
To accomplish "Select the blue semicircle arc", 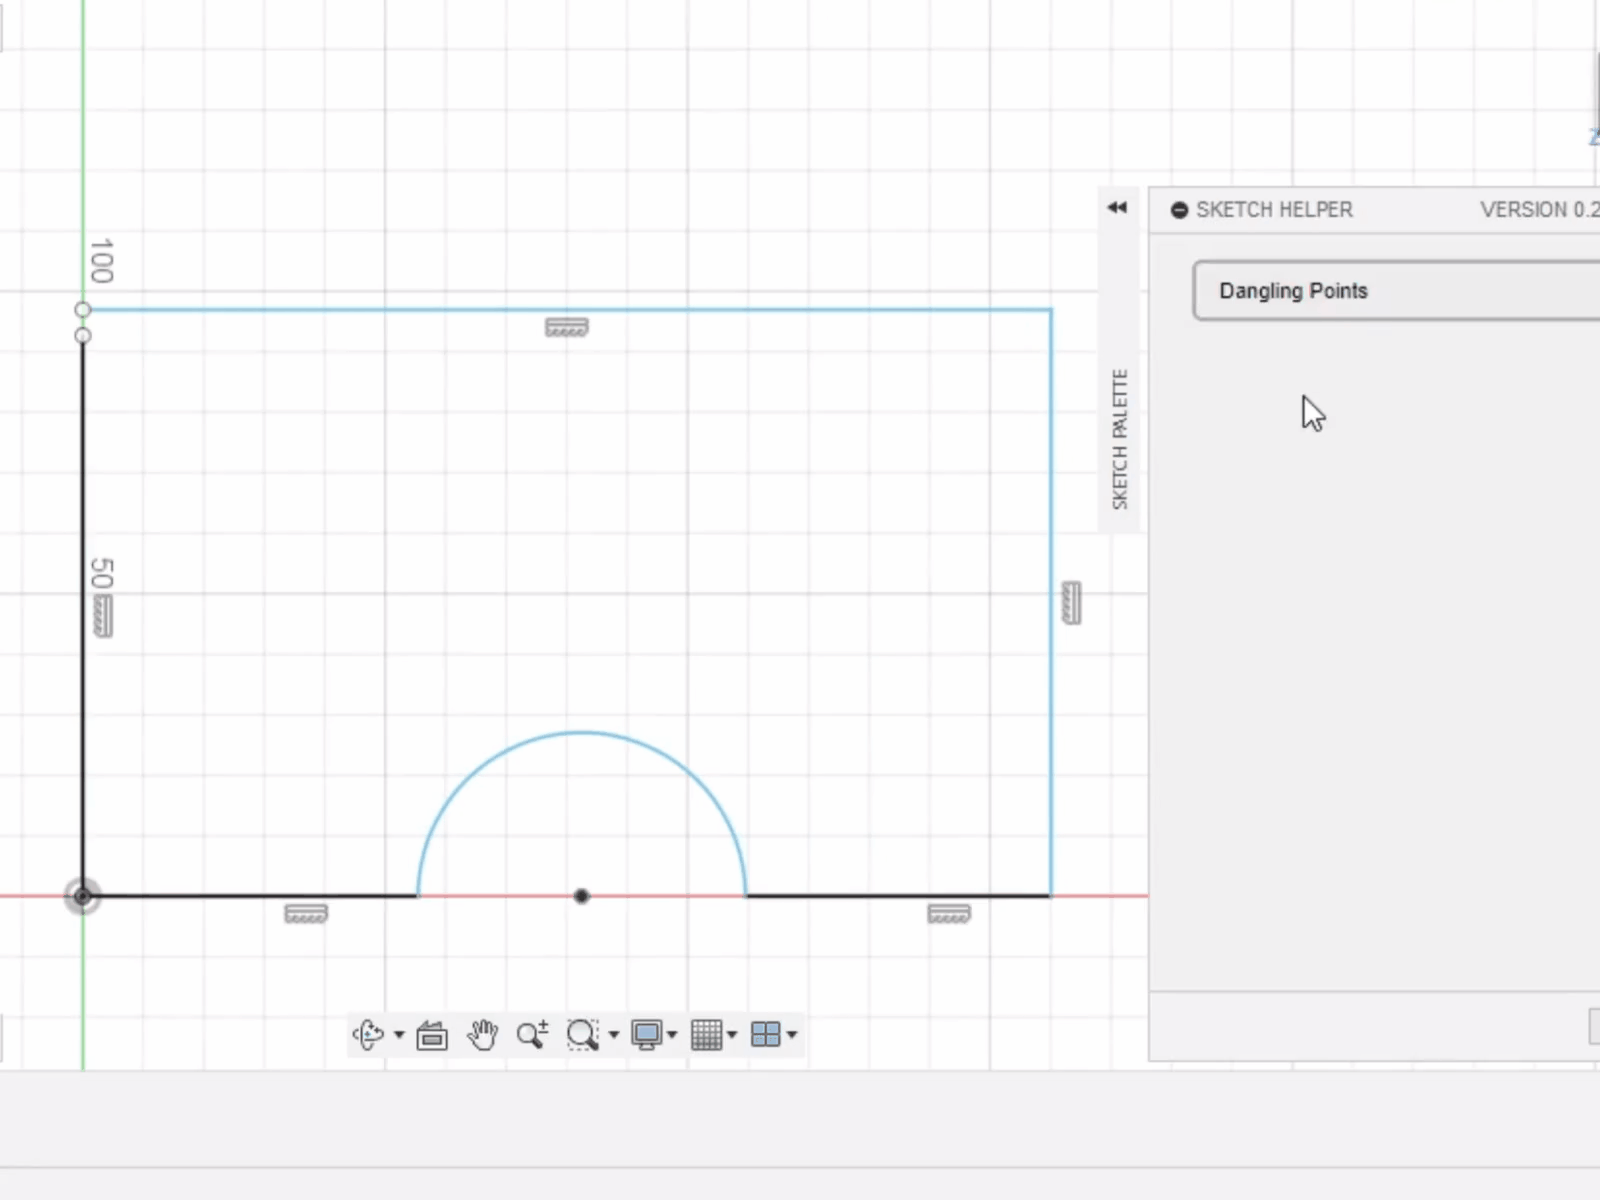I will click(x=582, y=733).
